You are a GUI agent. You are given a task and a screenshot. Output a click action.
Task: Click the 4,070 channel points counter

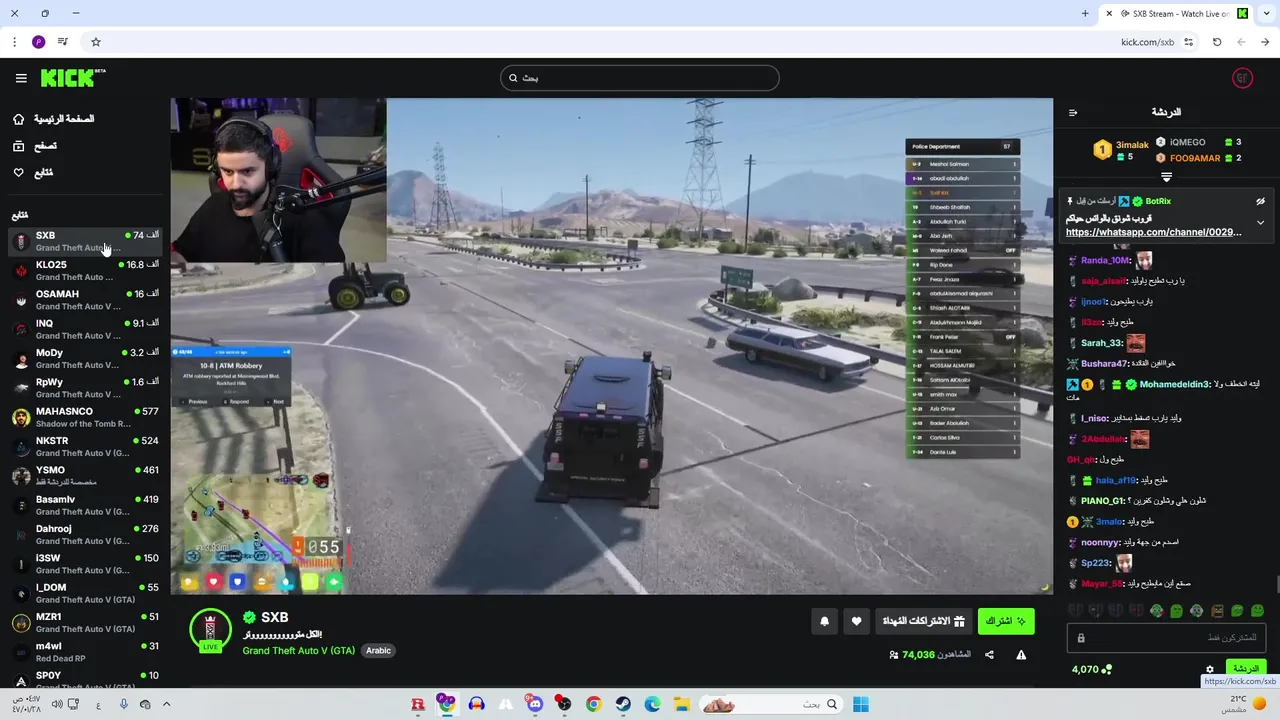click(1091, 669)
